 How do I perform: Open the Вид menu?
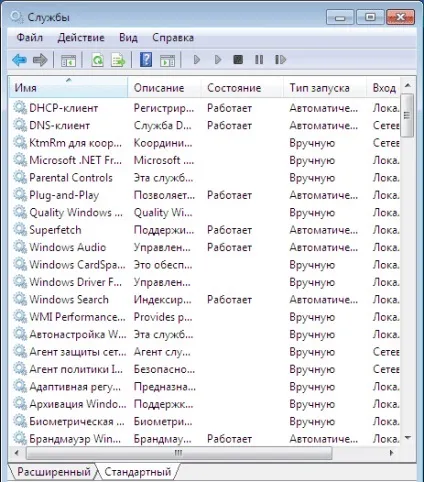coord(128,37)
